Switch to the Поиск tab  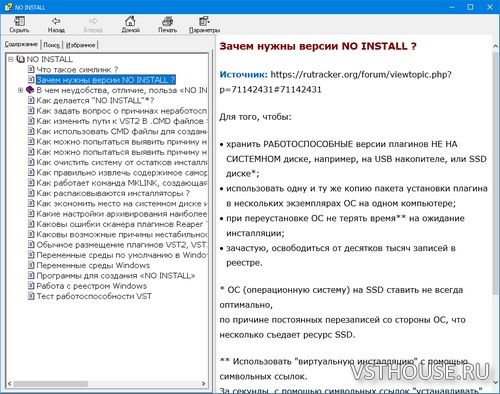click(52, 45)
